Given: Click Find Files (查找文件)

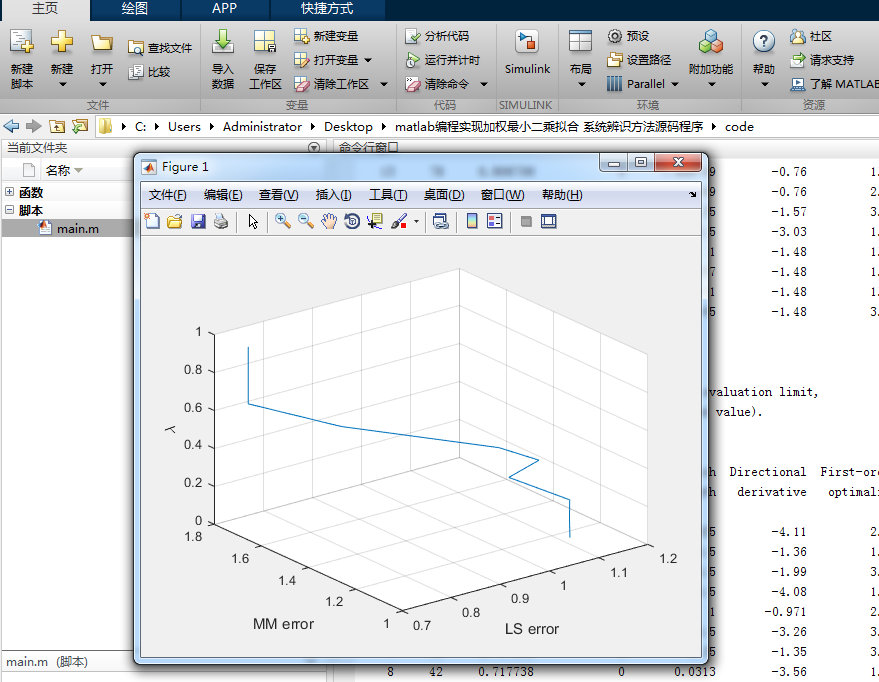Looking at the screenshot, I should [160, 48].
